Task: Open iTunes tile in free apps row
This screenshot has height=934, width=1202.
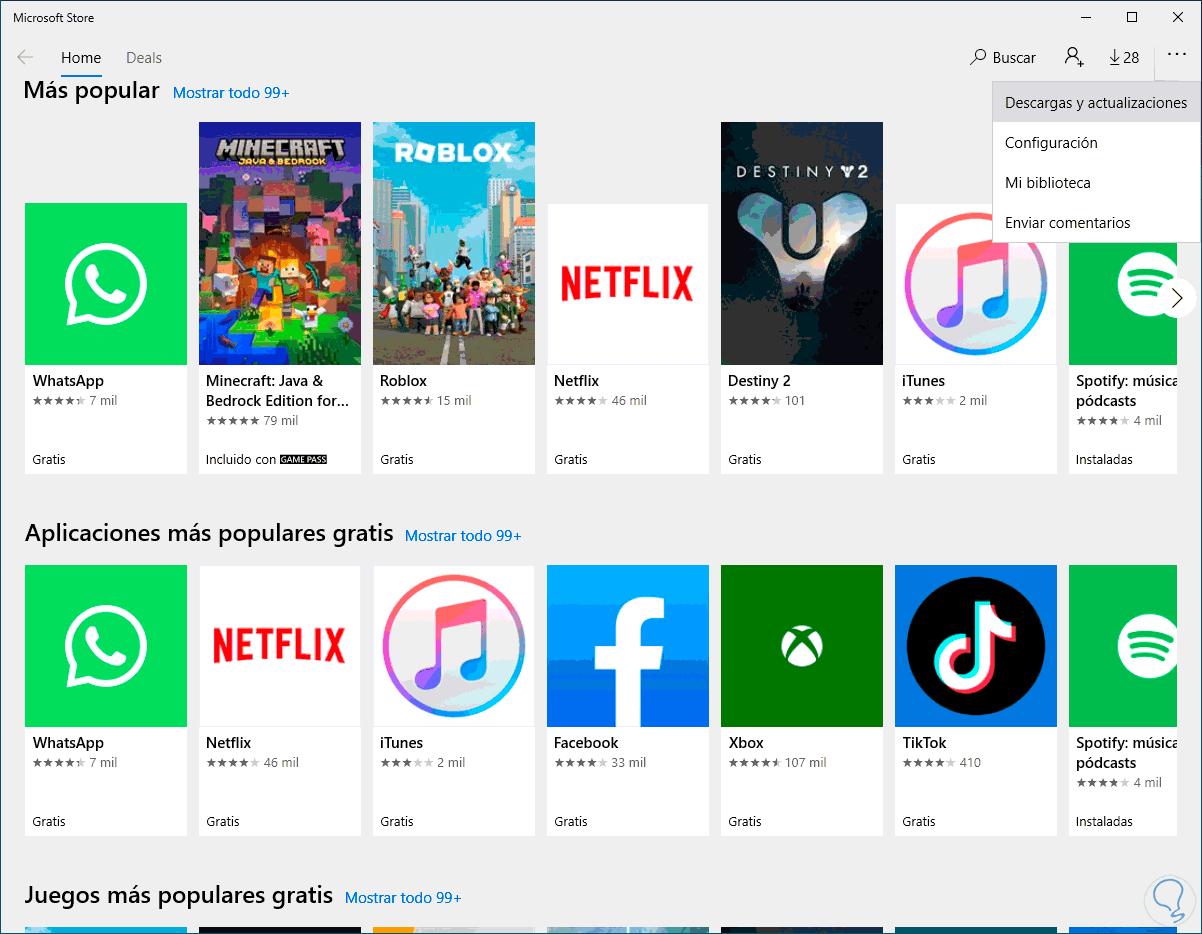Action: [454, 700]
